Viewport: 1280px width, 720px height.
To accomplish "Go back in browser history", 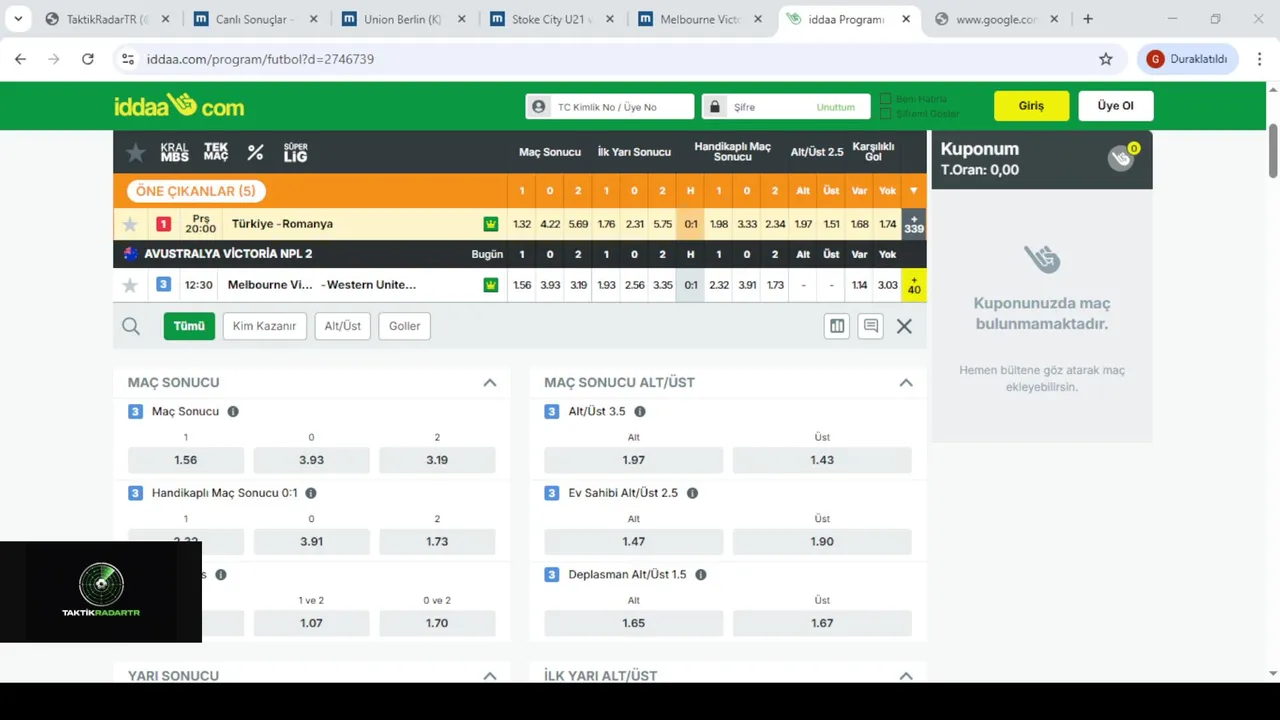I will point(21,59).
